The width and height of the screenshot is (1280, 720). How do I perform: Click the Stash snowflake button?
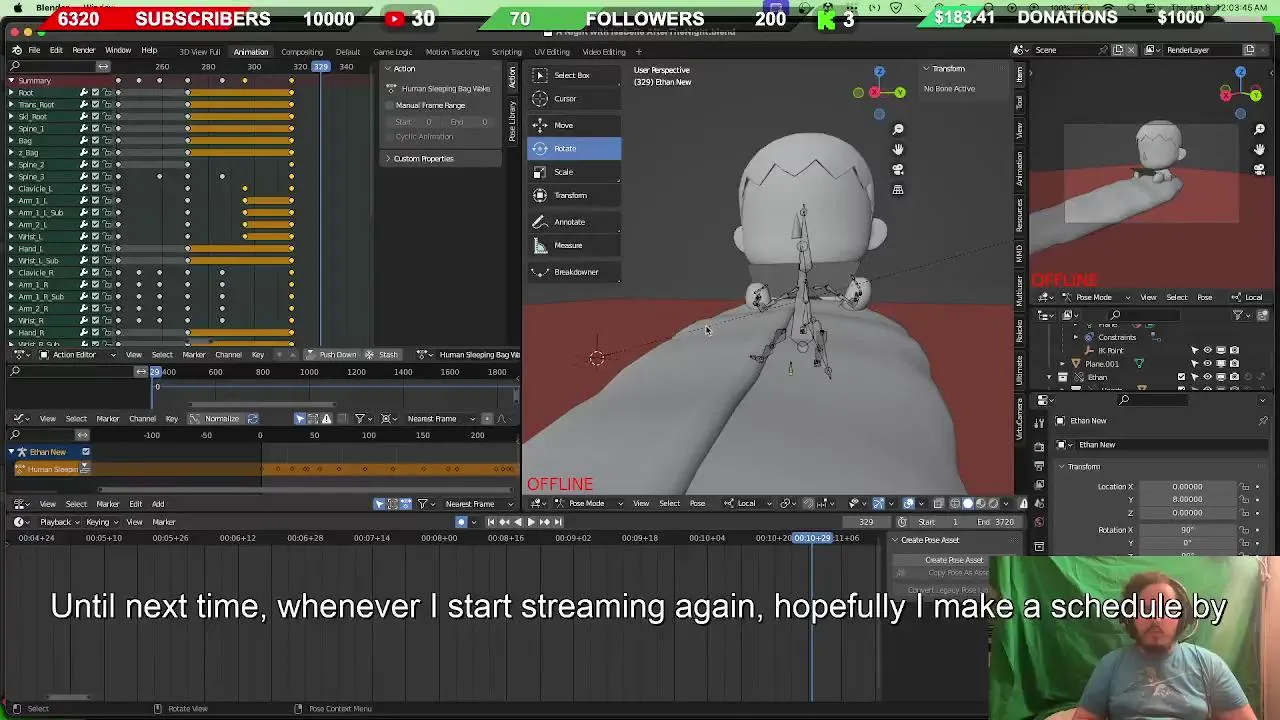[382, 355]
